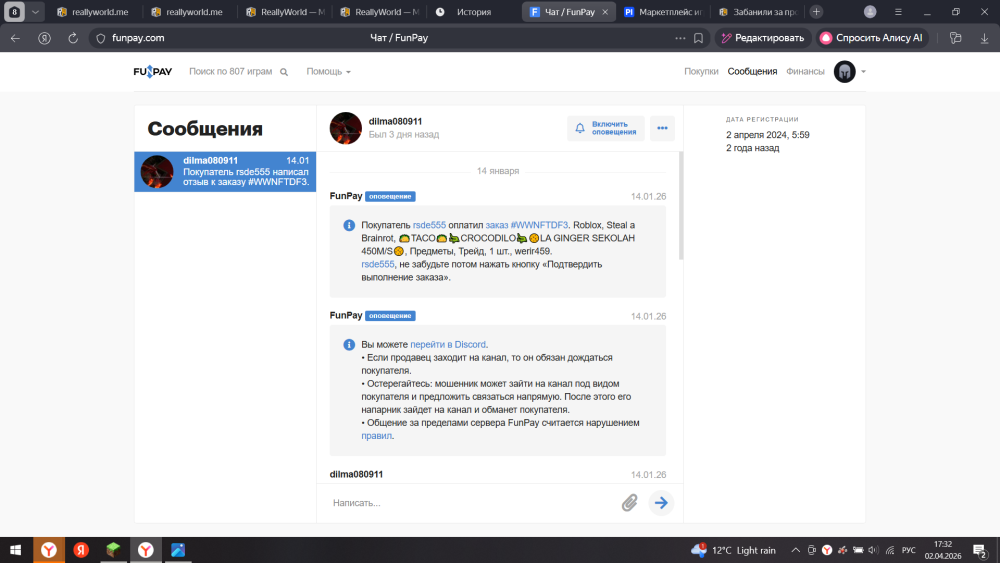Open downloads arrow icon

[x=984, y=38]
